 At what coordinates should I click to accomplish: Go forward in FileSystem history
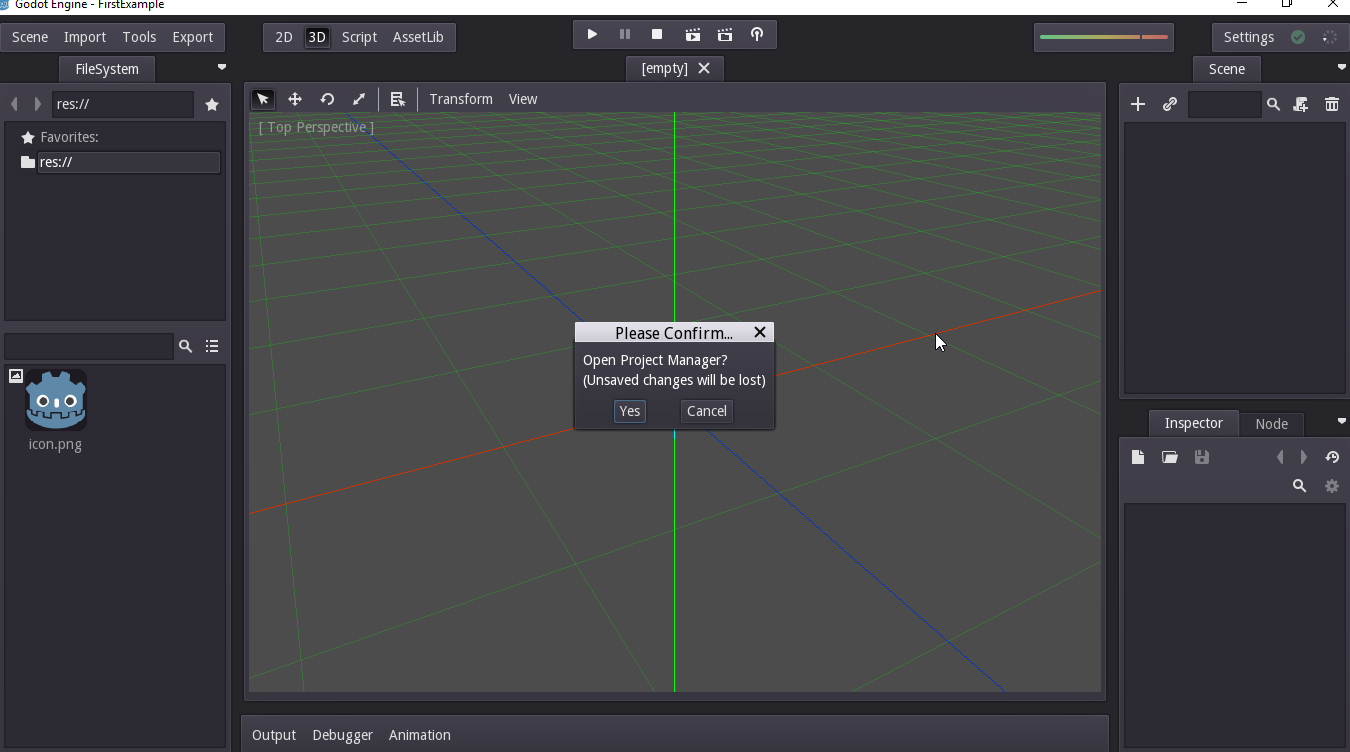[38, 104]
